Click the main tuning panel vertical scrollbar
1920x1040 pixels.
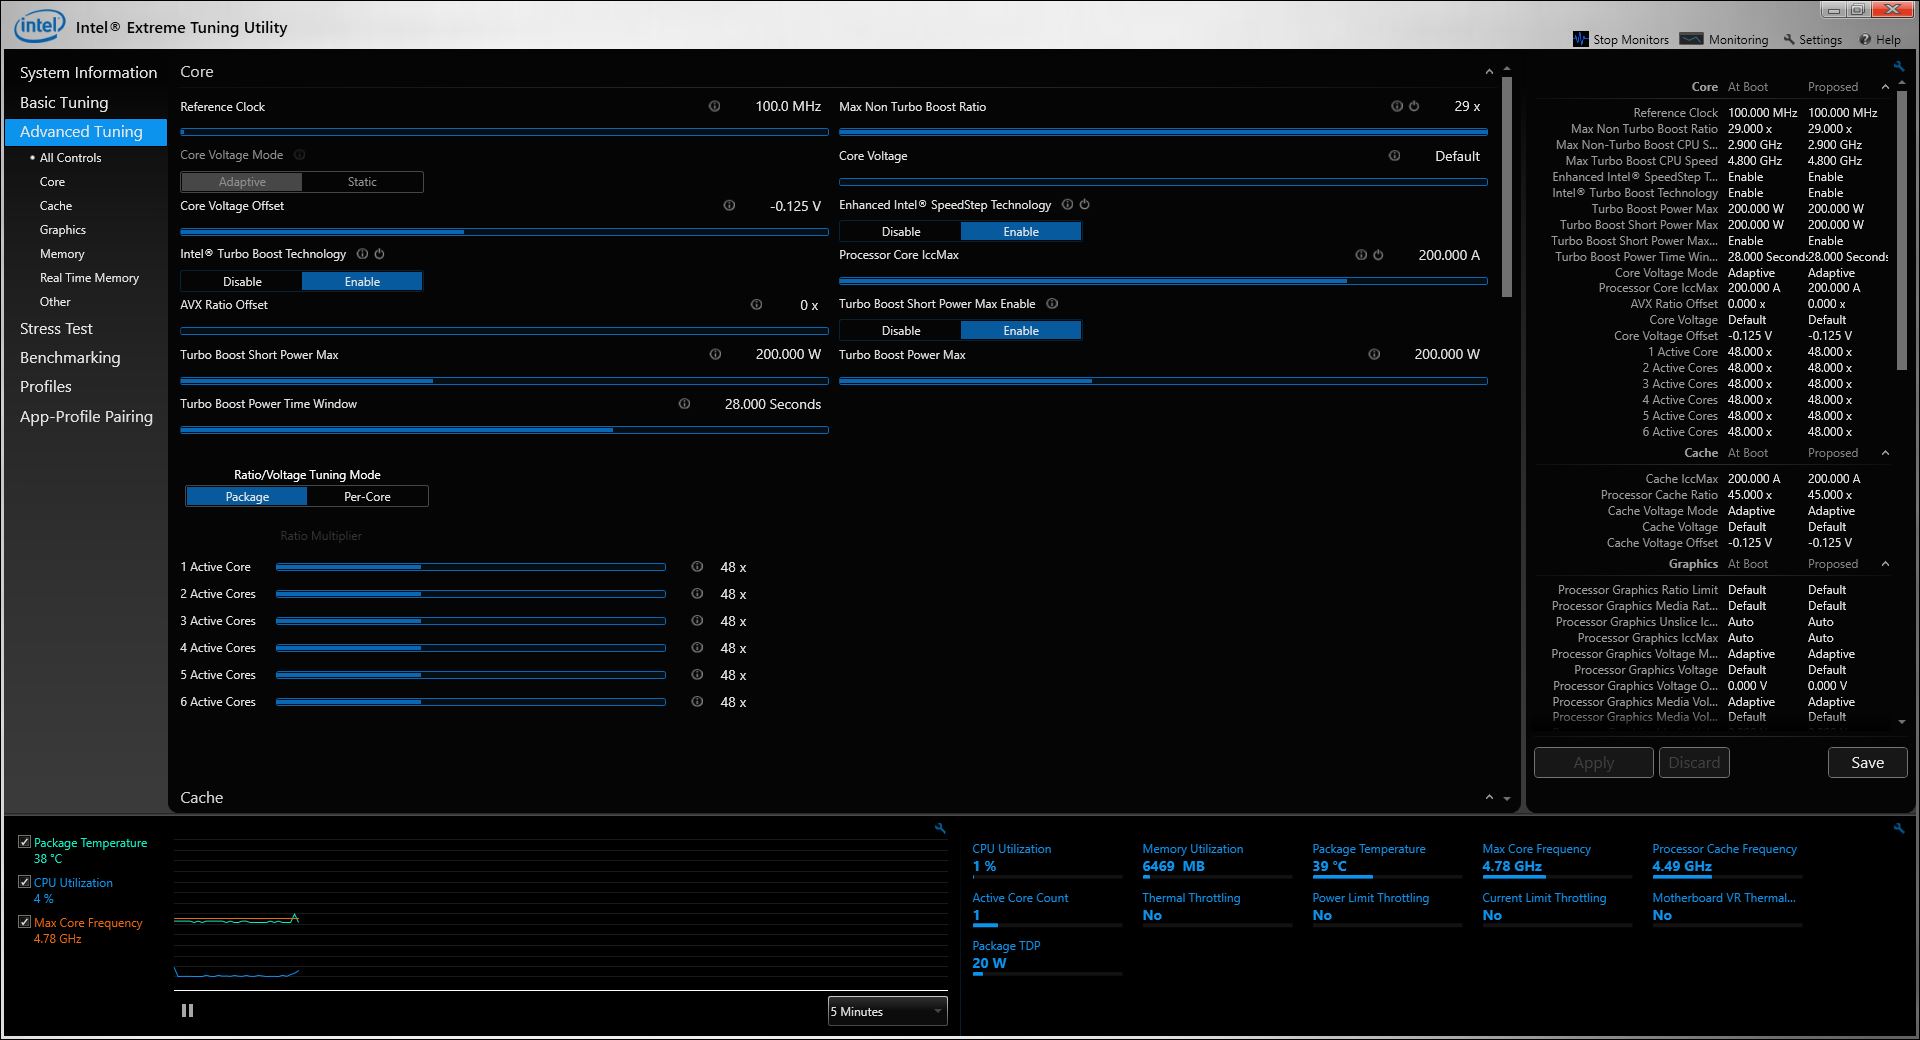pos(1507,185)
